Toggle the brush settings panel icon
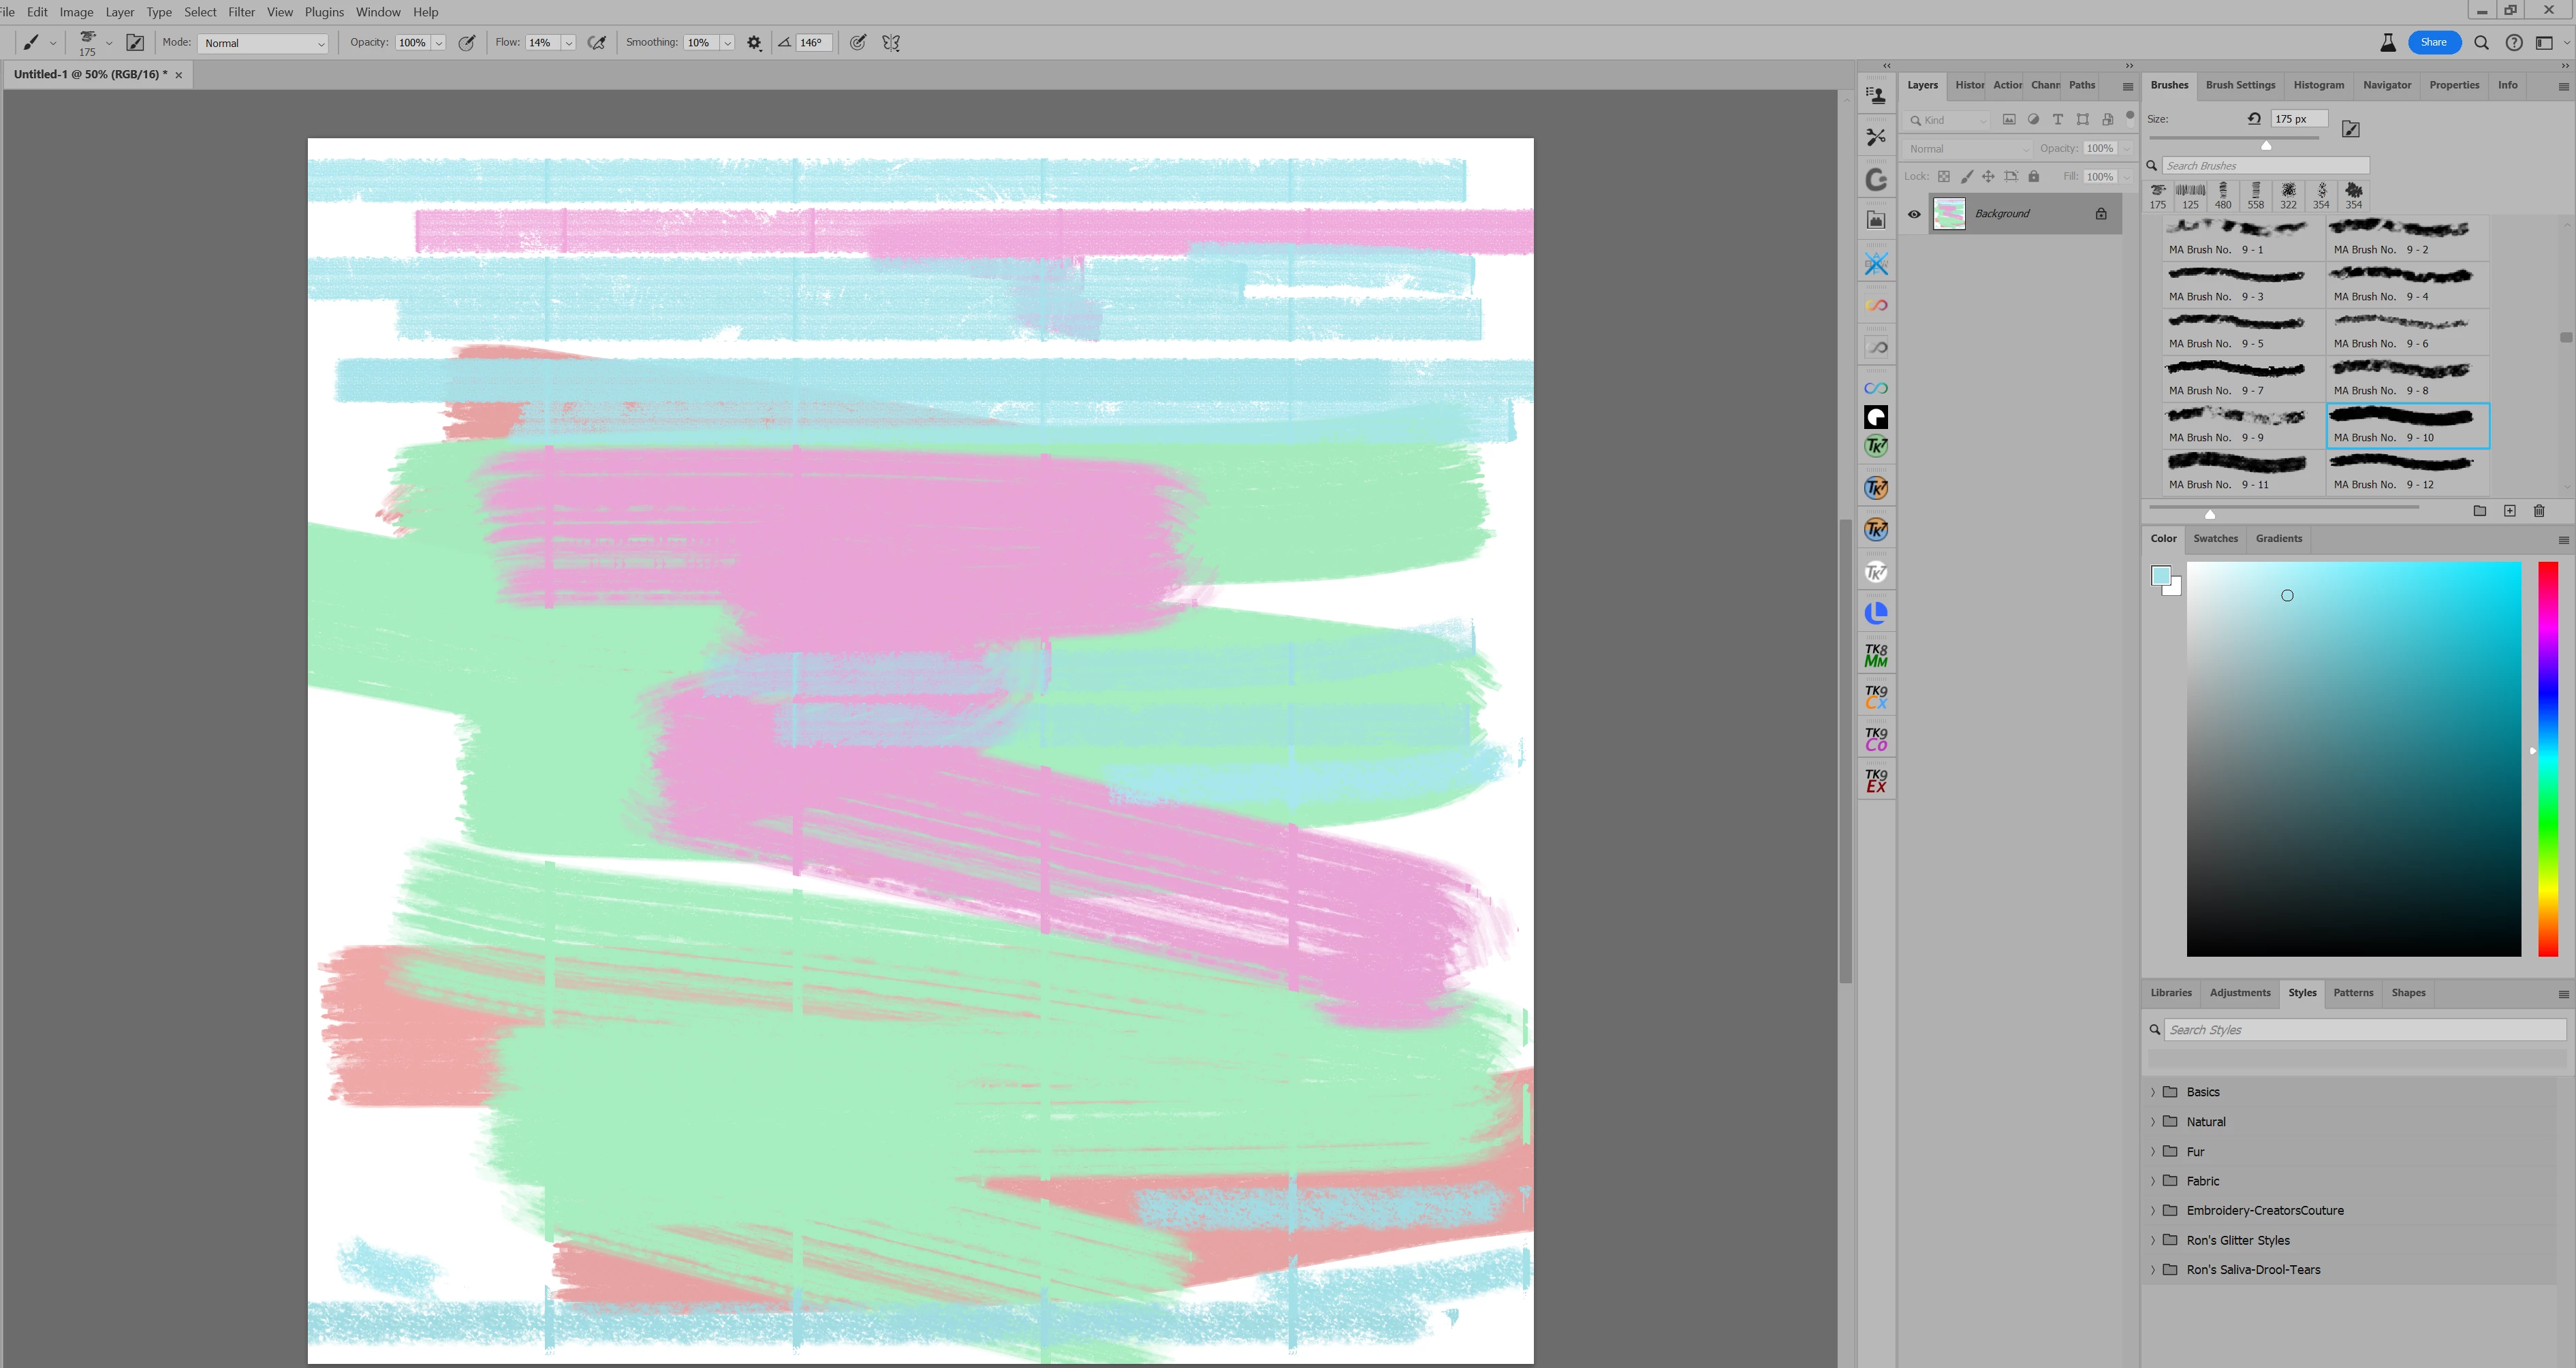This screenshot has height=1368, width=2576. tap(135, 43)
